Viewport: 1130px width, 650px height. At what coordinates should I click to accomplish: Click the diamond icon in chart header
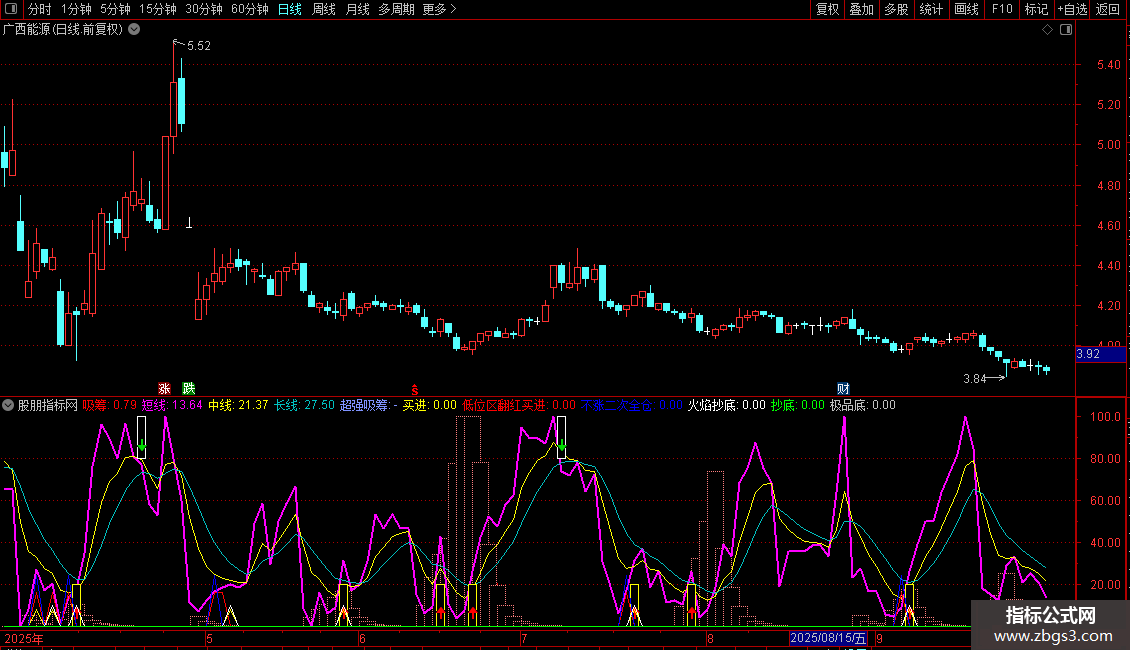tap(1048, 30)
